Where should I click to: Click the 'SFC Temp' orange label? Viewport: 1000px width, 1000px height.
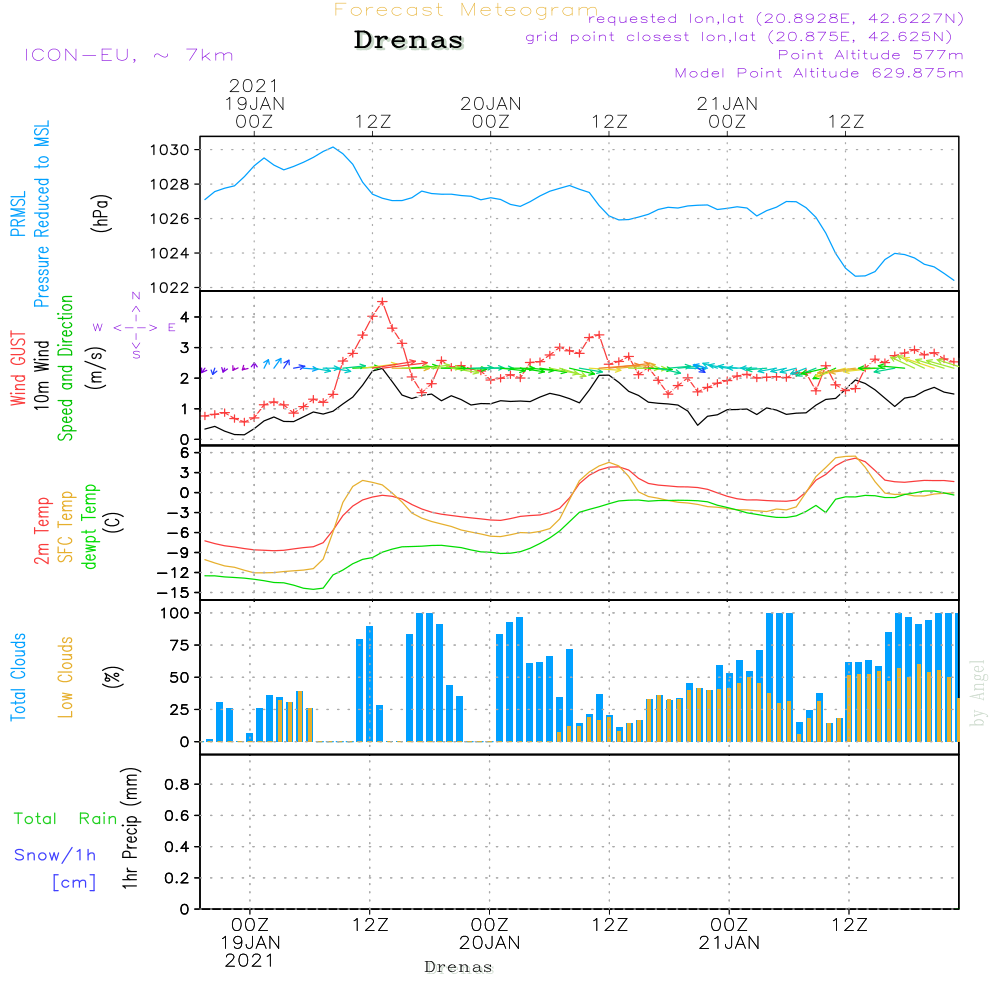(65, 527)
